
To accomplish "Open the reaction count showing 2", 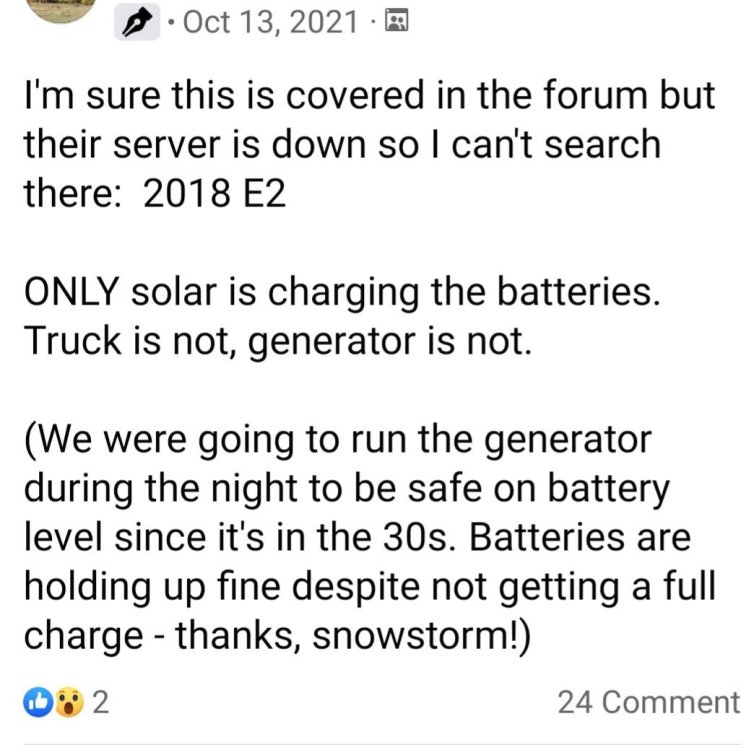I will pos(99,703).
